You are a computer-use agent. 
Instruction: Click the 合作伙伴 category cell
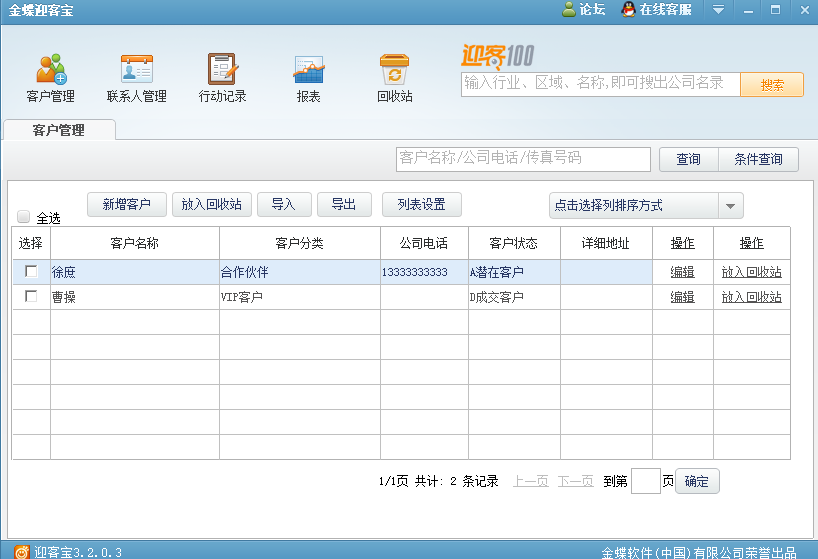(x=299, y=272)
